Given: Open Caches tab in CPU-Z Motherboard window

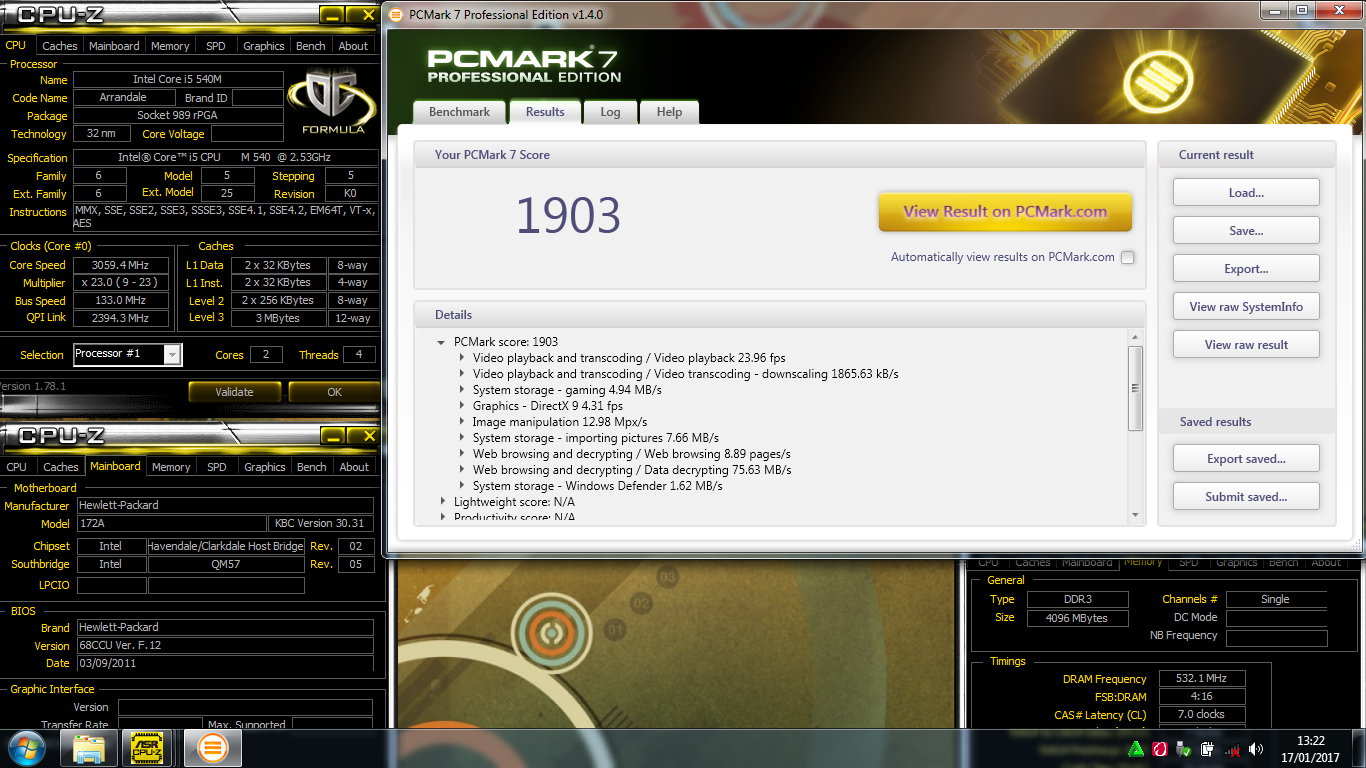Looking at the screenshot, I should click(x=61, y=467).
